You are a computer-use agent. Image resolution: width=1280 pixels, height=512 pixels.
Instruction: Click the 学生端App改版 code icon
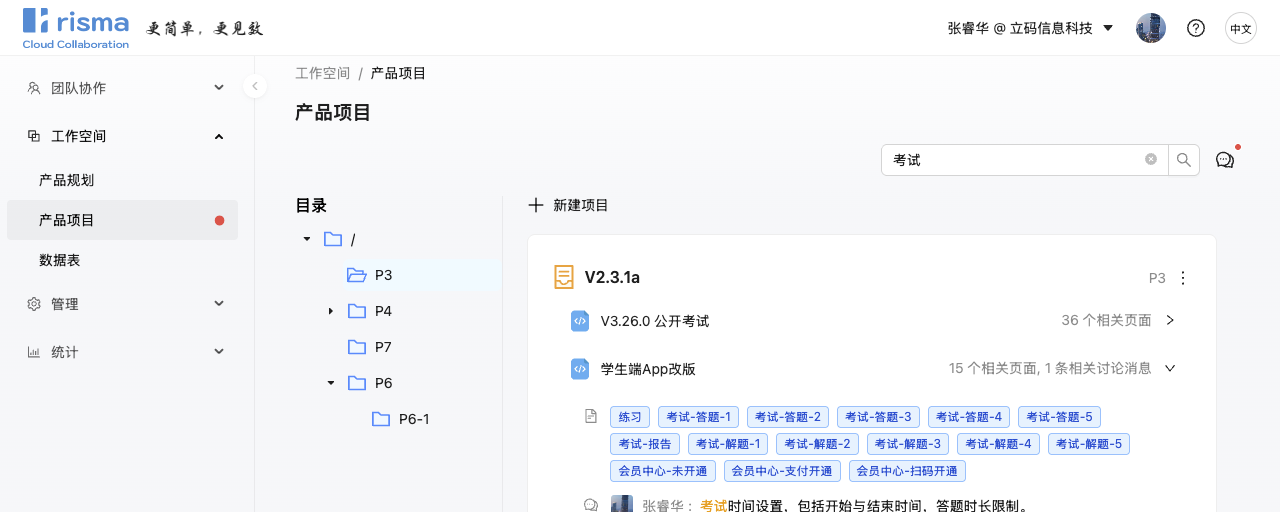580,369
